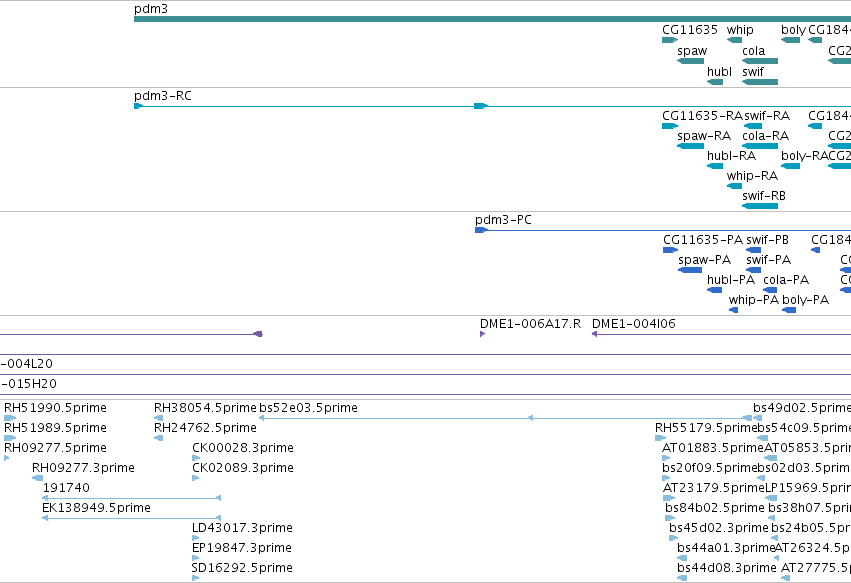
Task: Click the EK138949.5prime EST label
Action: pyautogui.click(x=96, y=508)
